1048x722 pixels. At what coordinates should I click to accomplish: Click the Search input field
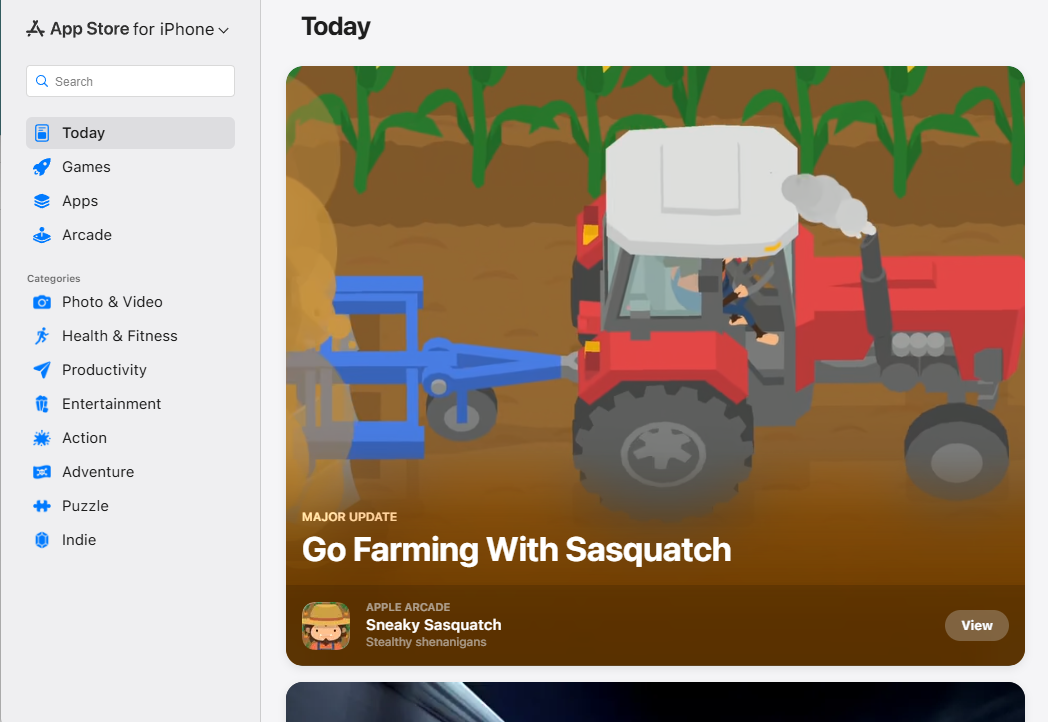140,82
